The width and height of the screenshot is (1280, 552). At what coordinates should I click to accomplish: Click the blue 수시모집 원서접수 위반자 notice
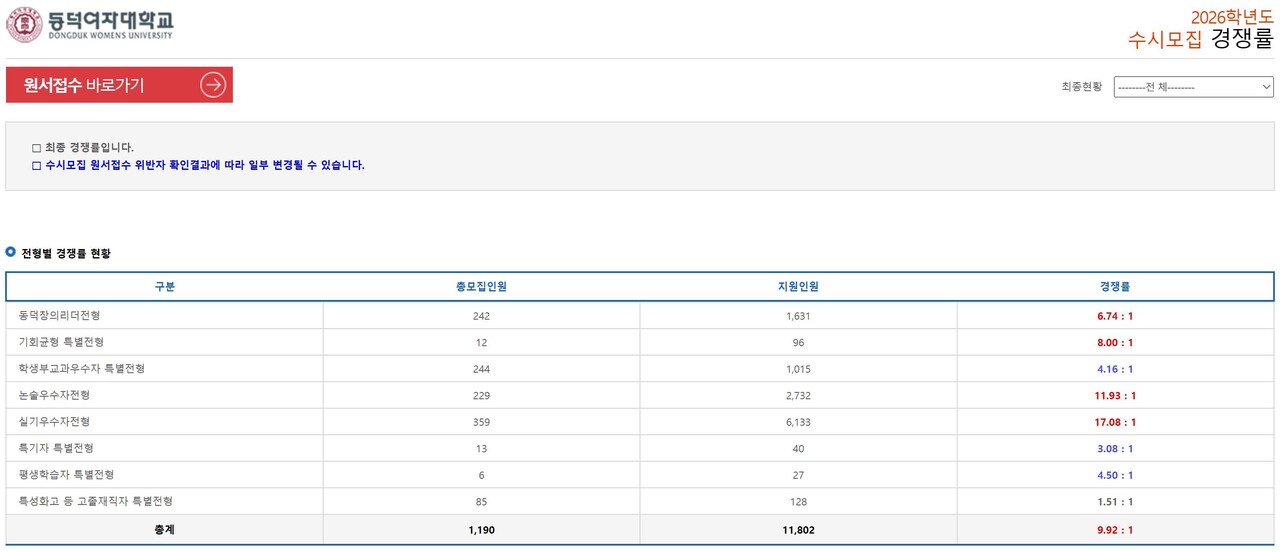click(x=198, y=165)
